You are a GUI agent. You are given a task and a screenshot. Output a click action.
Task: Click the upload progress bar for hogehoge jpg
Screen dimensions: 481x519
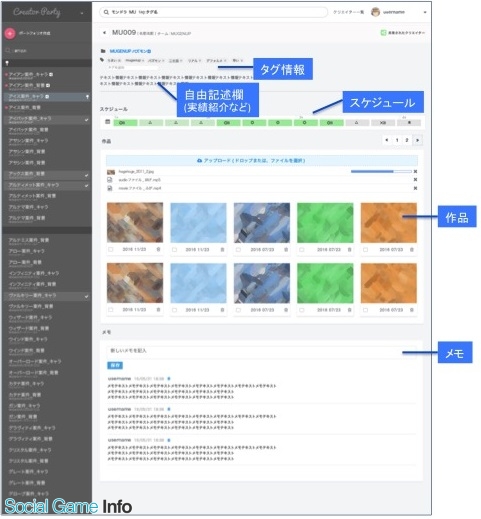pos(381,171)
